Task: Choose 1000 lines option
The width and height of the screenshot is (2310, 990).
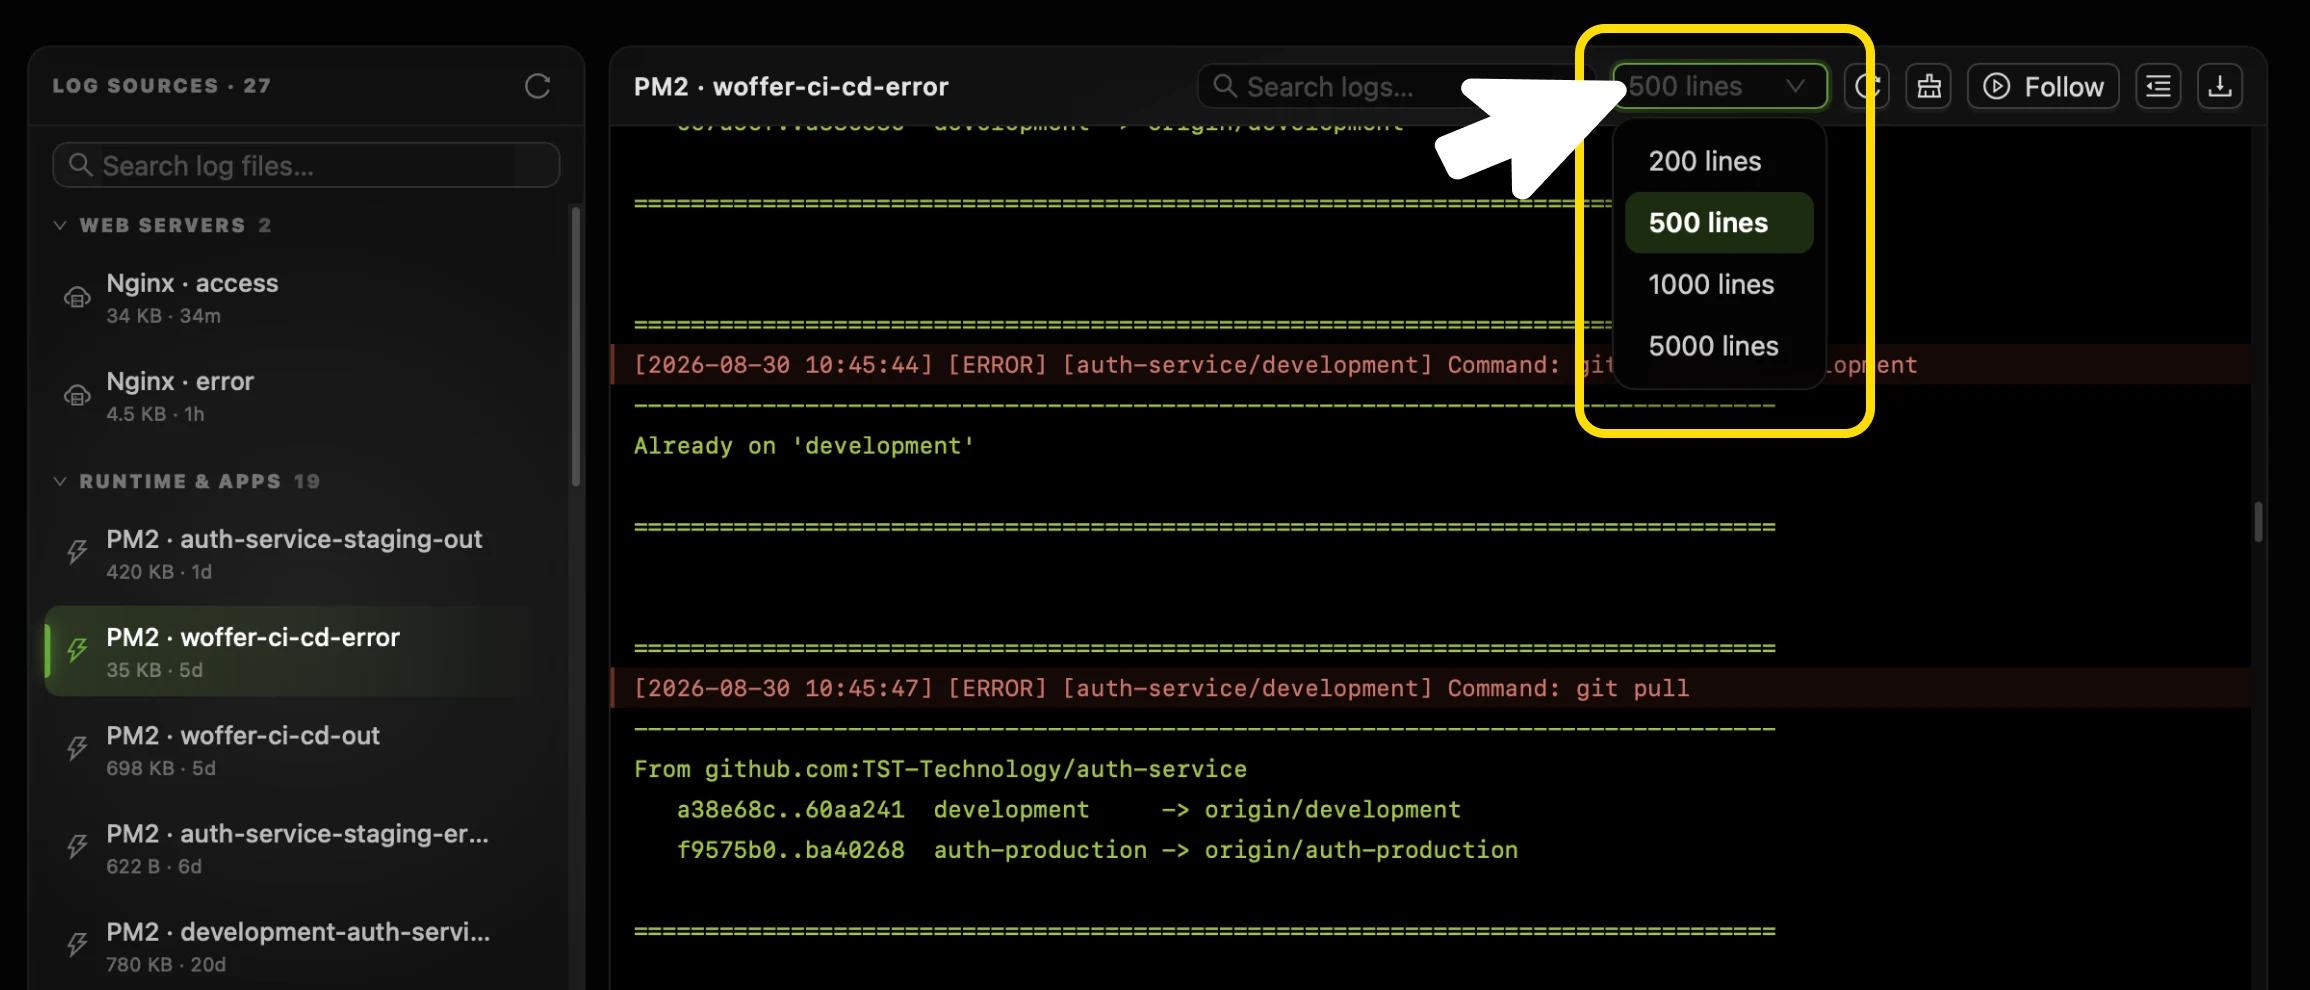Action: pyautogui.click(x=1719, y=285)
